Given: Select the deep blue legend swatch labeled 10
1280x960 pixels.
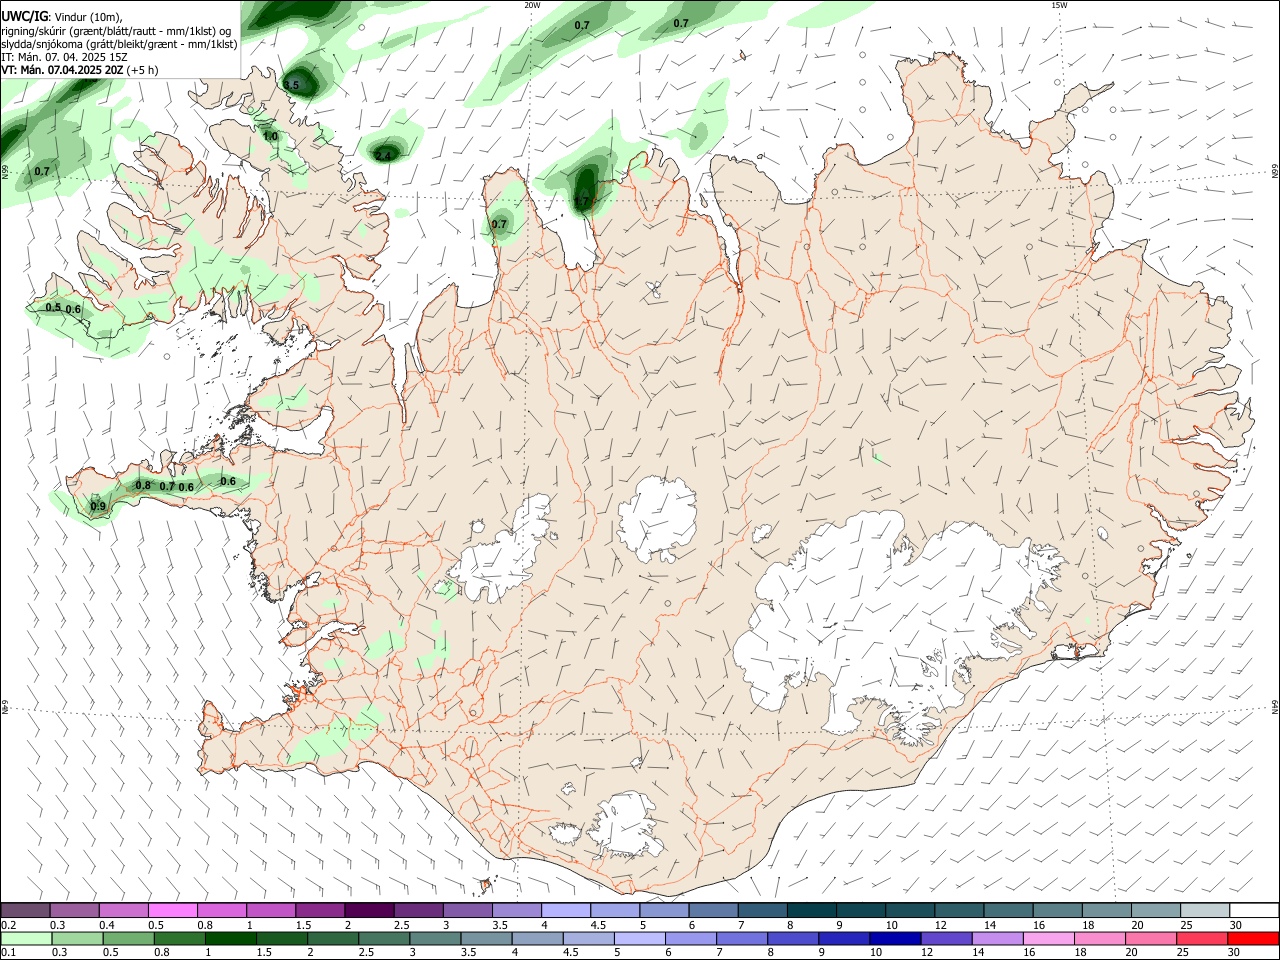Looking at the screenshot, I should [894, 938].
